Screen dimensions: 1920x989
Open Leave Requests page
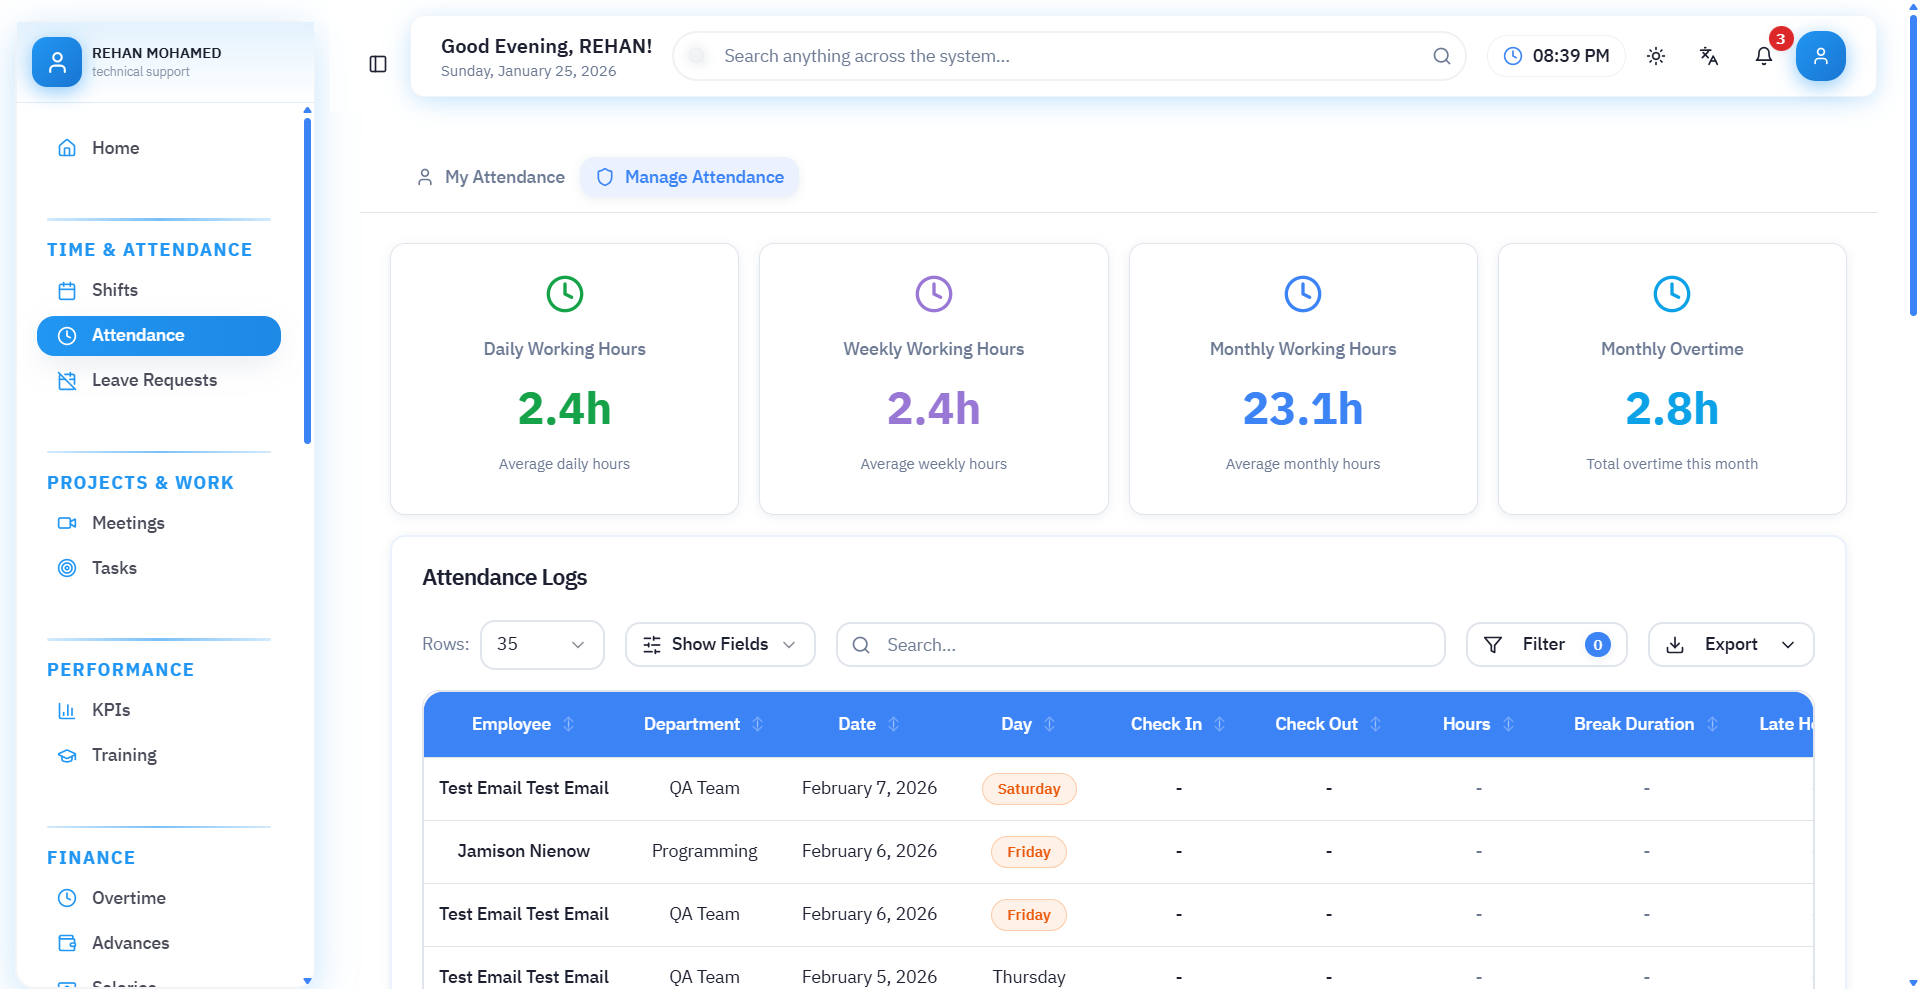tap(154, 380)
